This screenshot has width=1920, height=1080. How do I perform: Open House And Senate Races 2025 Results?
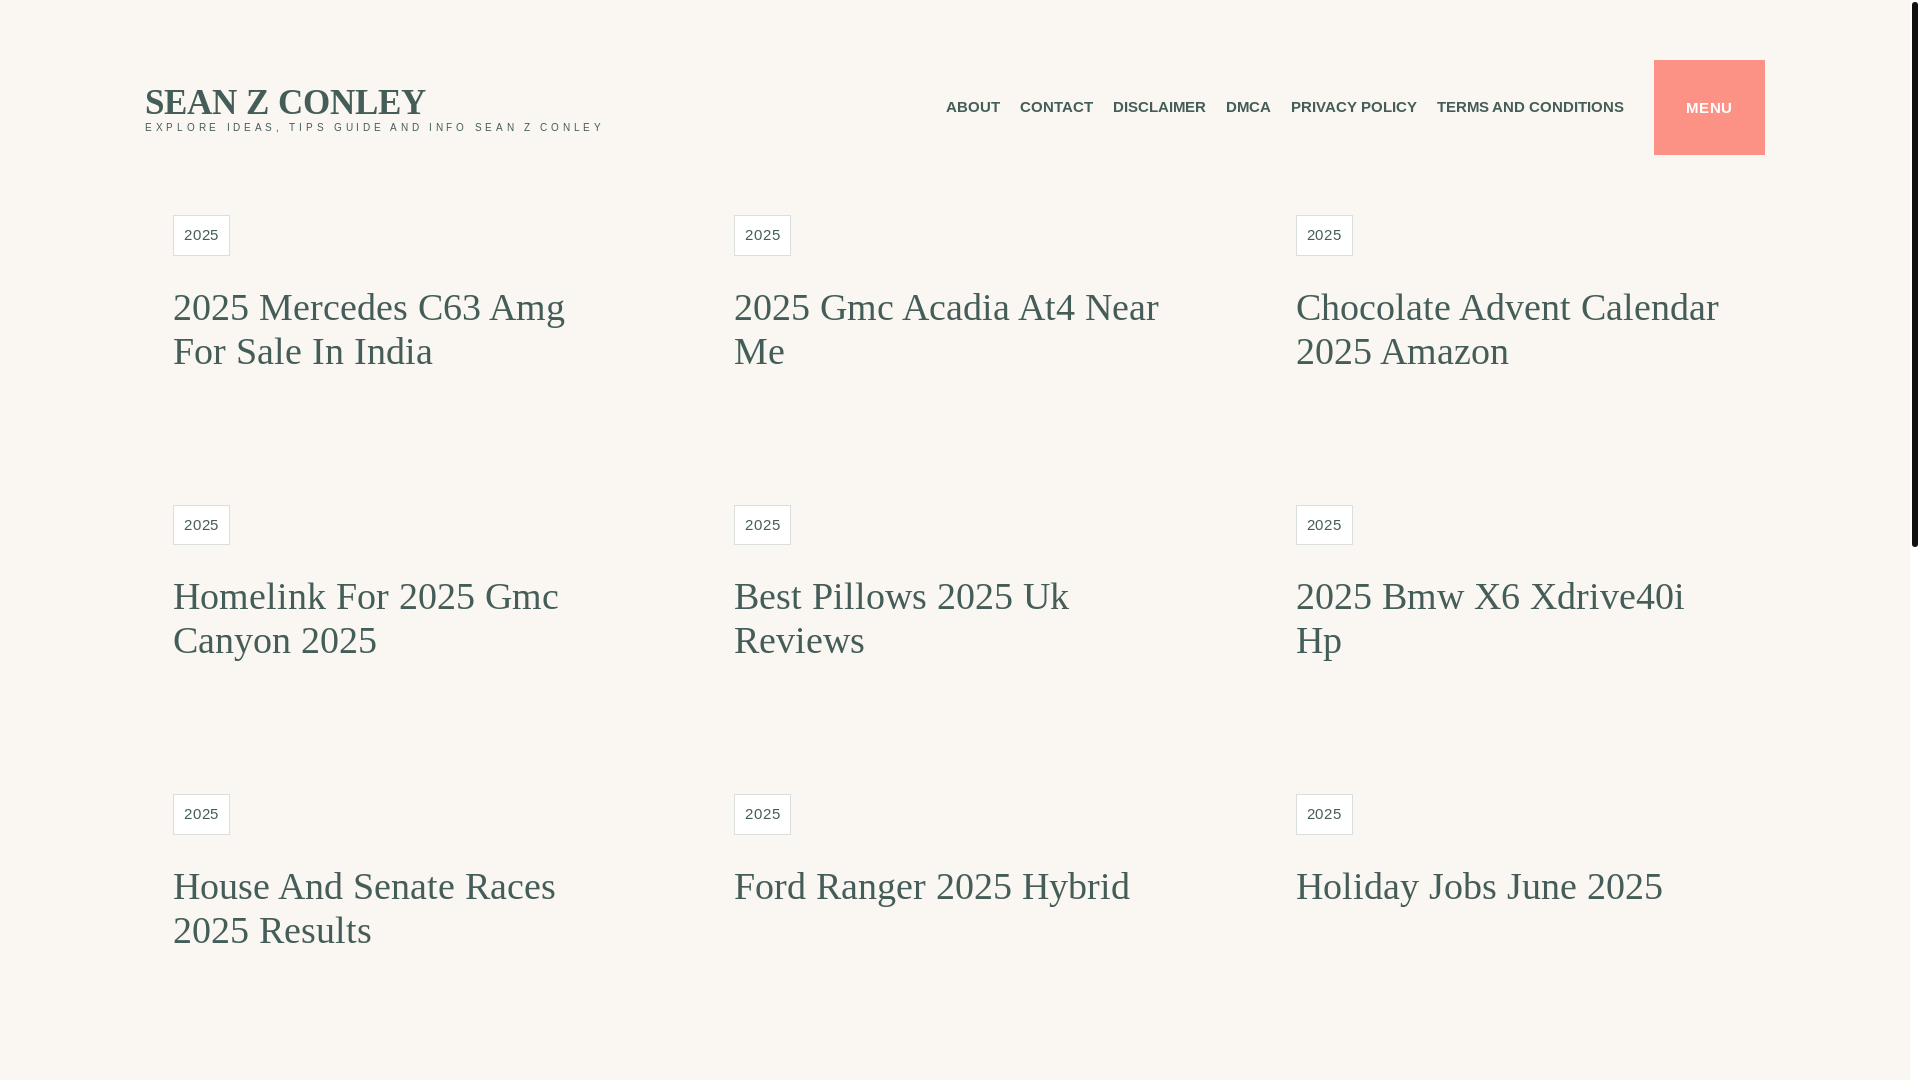(364, 908)
